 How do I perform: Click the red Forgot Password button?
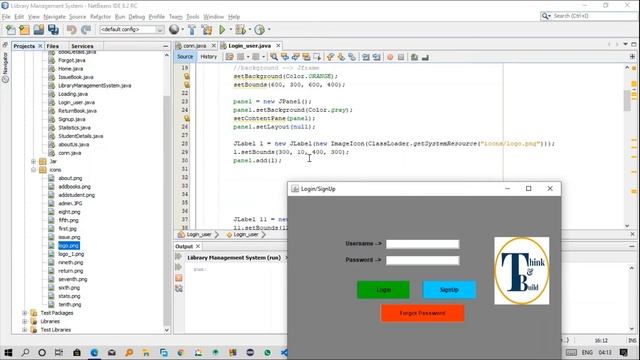point(422,313)
